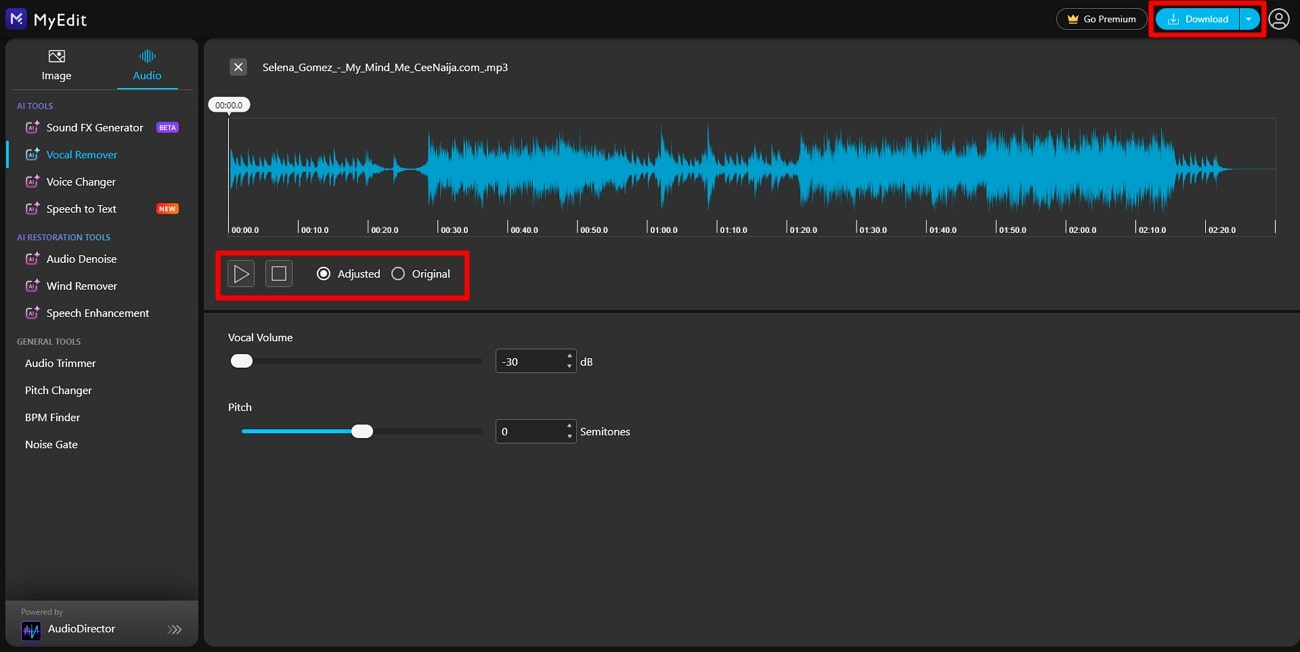1300x652 pixels.
Task: Click the Download button
Action: click(1198, 19)
